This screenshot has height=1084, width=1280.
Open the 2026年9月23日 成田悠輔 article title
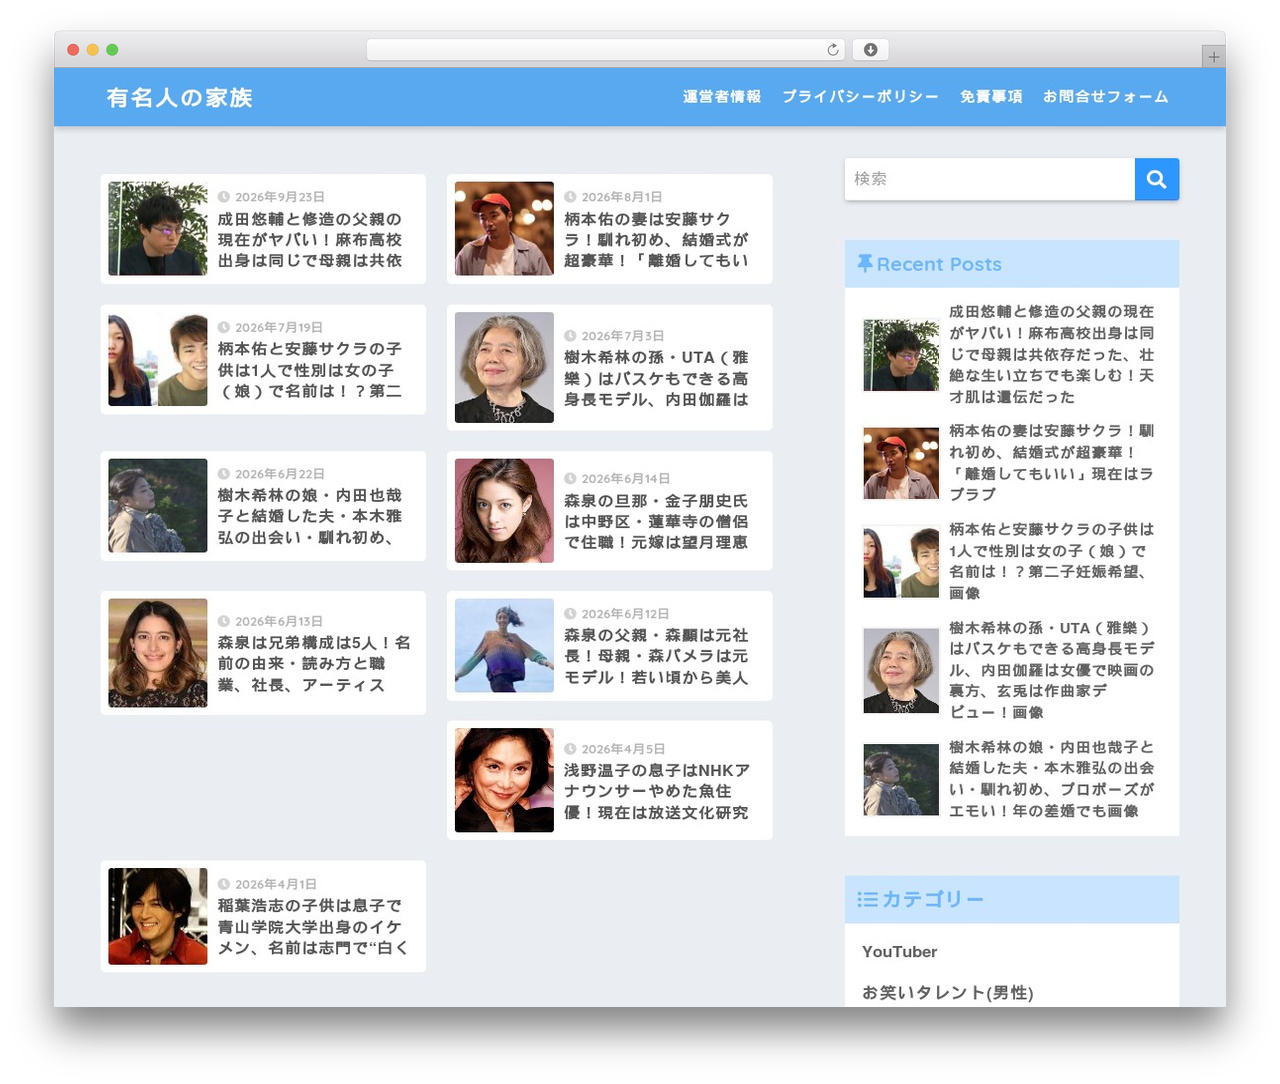[310, 240]
